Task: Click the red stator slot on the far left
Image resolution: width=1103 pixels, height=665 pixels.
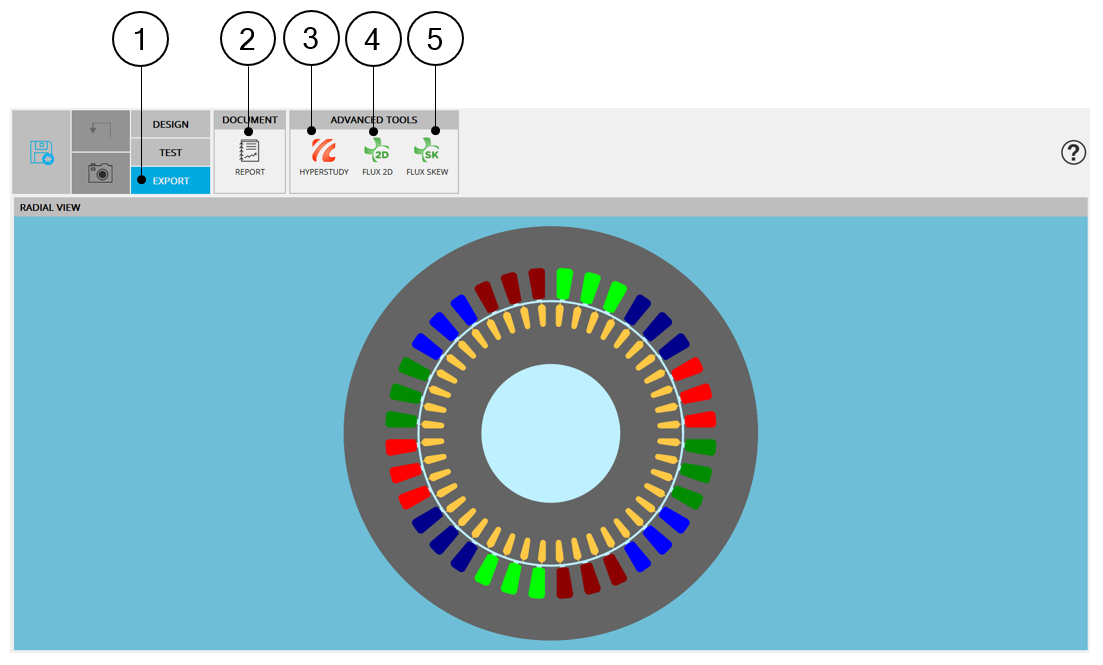Action: [x=401, y=446]
